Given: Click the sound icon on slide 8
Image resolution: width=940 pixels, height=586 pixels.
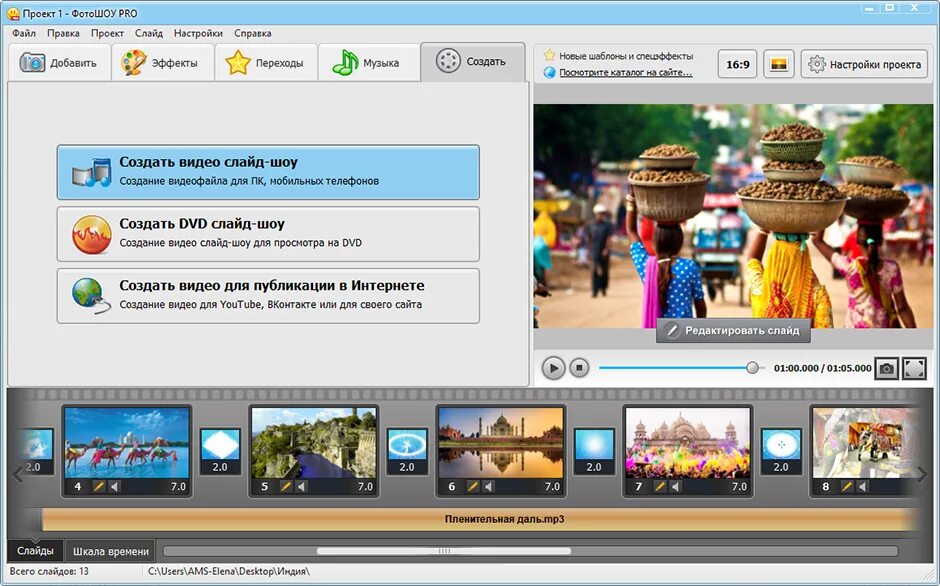Looking at the screenshot, I should pyautogui.click(x=863, y=486).
